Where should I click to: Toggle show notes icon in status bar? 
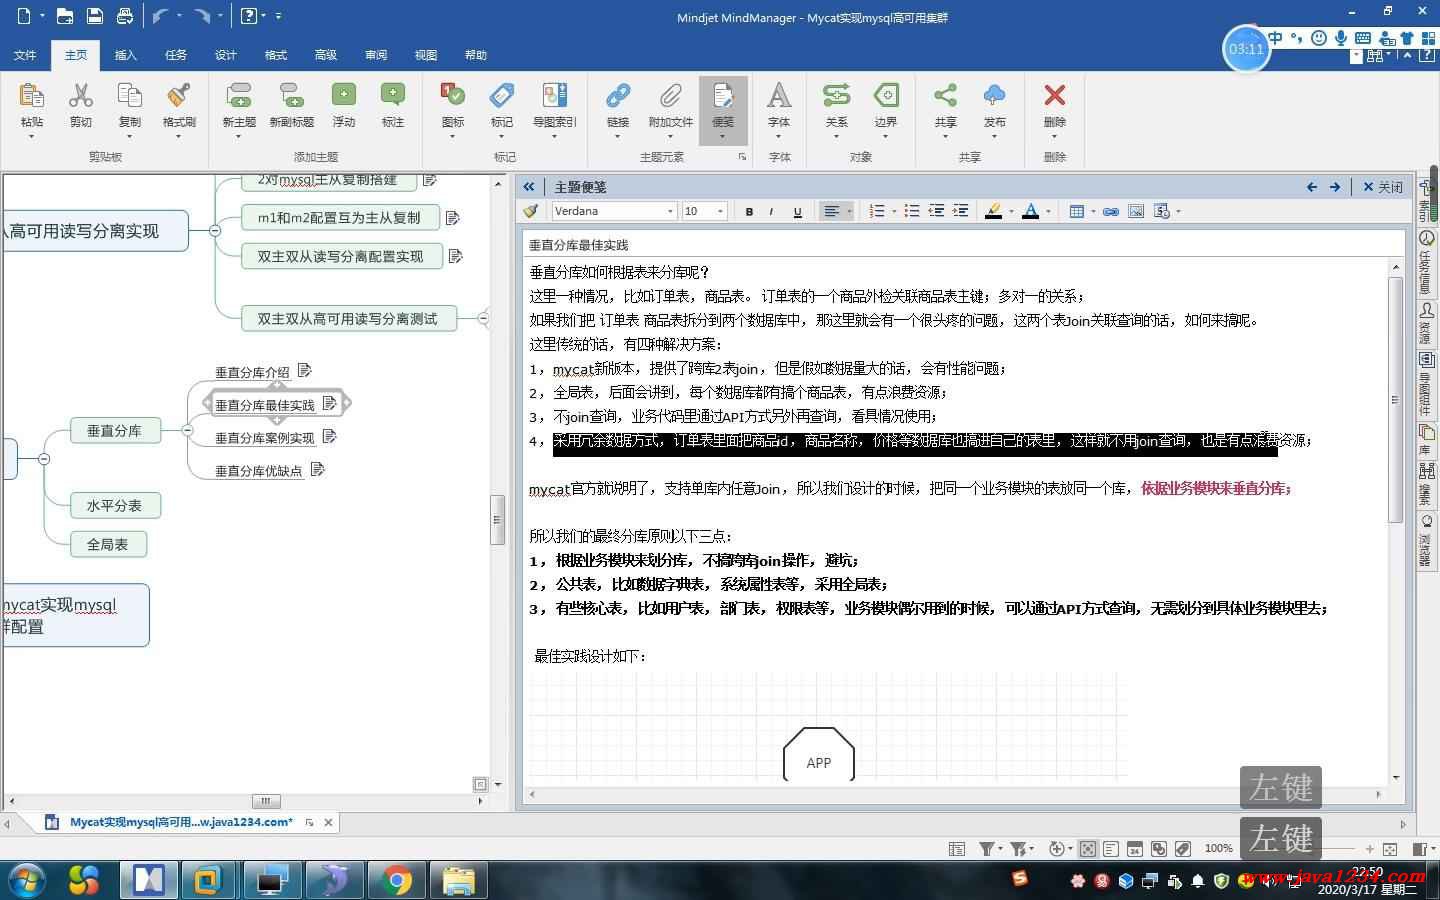[x=1111, y=849]
